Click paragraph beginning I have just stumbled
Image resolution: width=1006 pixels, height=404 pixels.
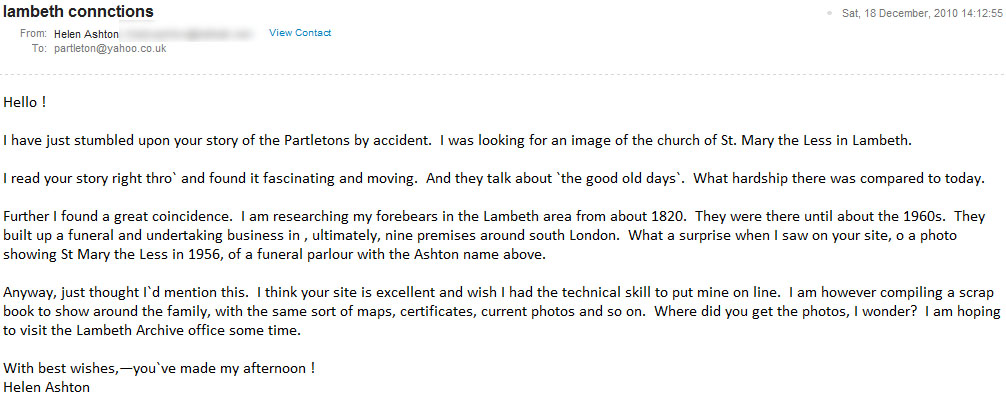(457, 141)
